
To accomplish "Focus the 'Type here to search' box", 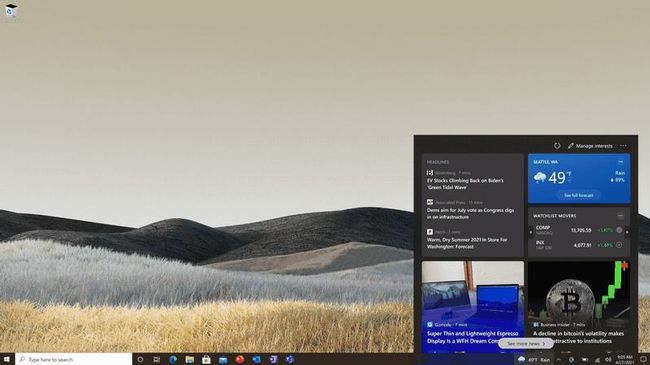I will click(74, 359).
